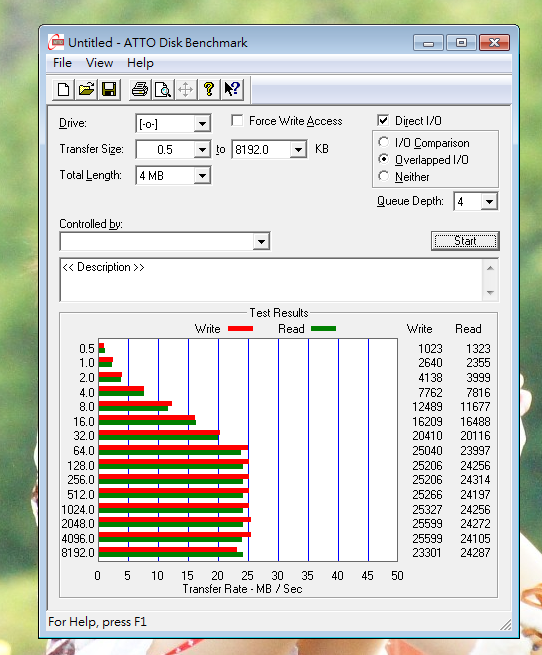Click write value 25599 for 2048.0 row

click(x=427, y=523)
